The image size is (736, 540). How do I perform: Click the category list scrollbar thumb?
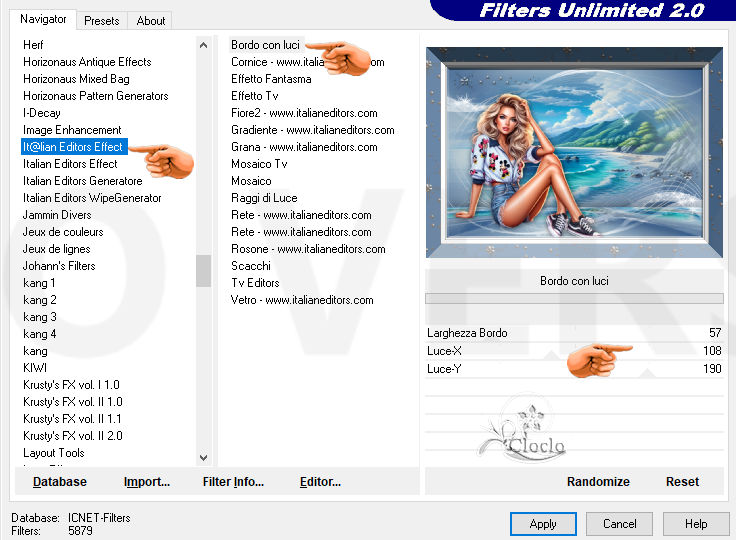pos(203,270)
